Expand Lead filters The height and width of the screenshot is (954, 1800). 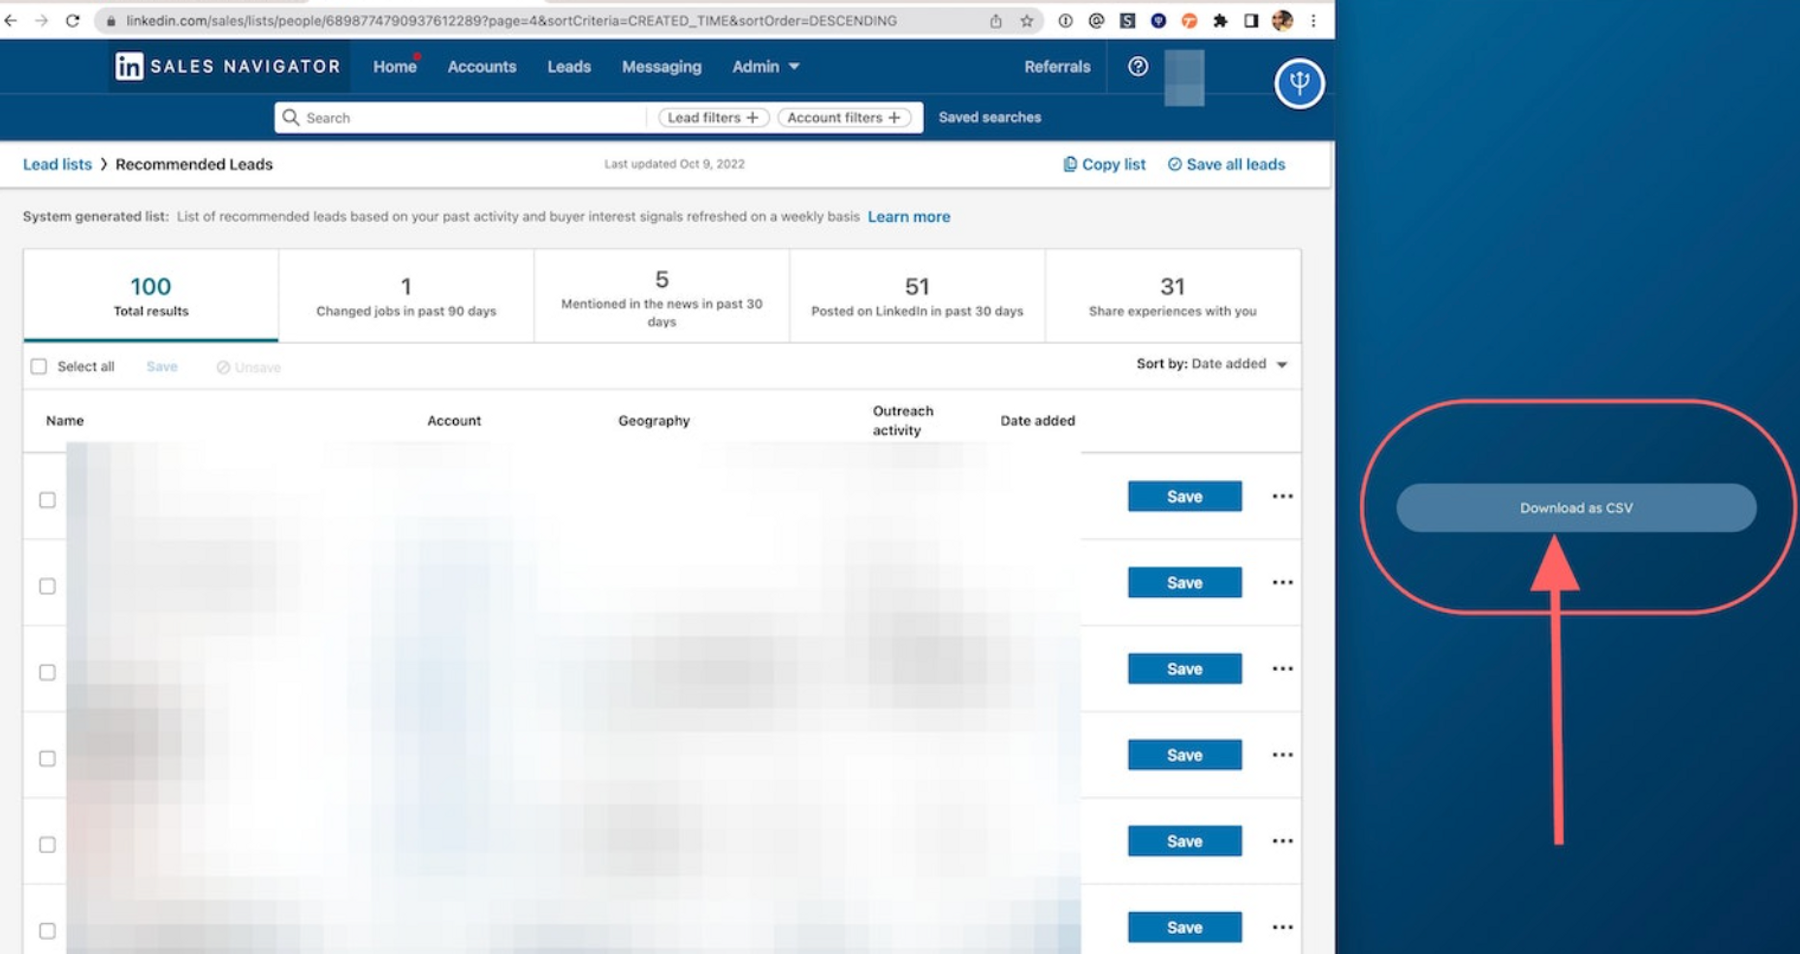tap(713, 117)
